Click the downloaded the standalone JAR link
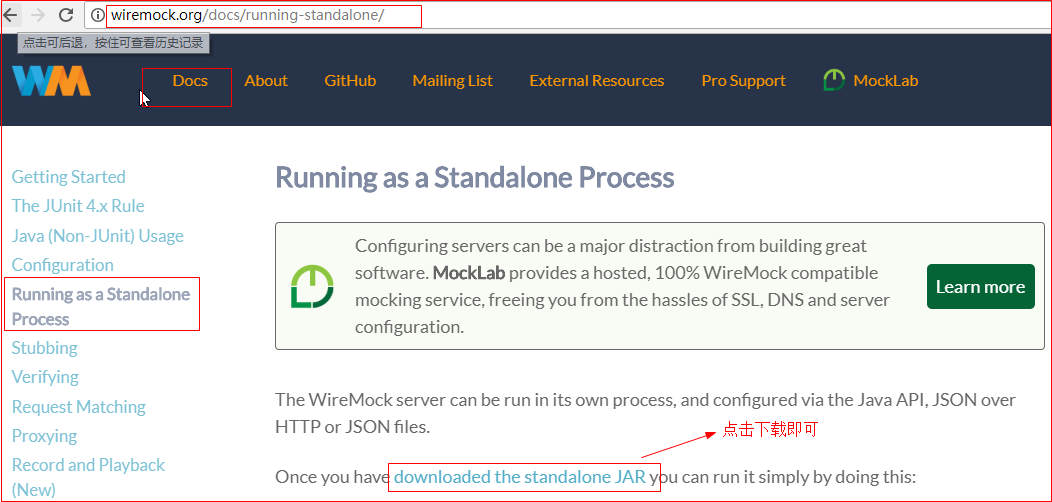This screenshot has height=502, width=1052. click(x=520, y=477)
